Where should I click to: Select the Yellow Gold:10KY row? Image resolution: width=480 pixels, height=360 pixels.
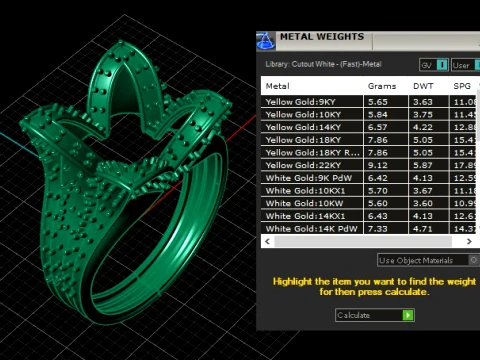click(369, 114)
